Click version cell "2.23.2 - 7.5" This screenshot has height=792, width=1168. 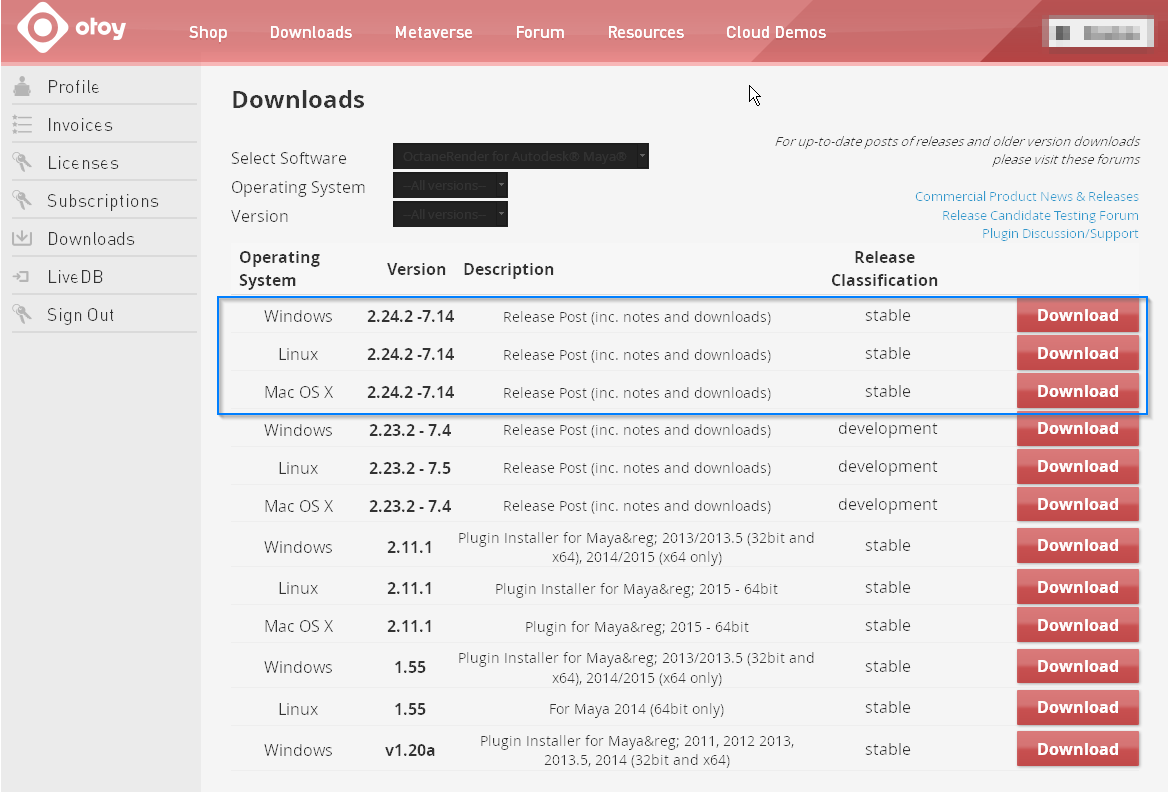(410, 468)
